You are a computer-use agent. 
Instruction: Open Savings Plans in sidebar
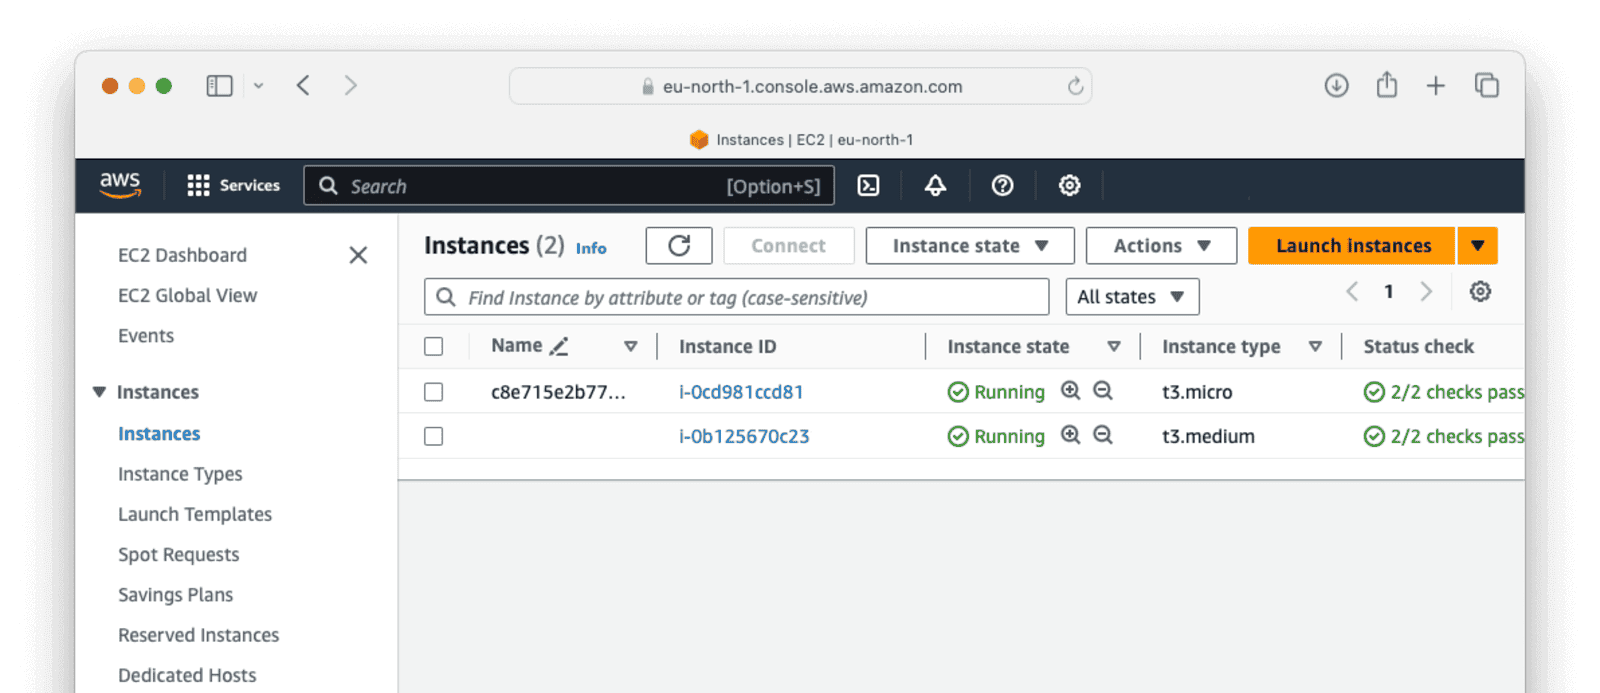175,595
